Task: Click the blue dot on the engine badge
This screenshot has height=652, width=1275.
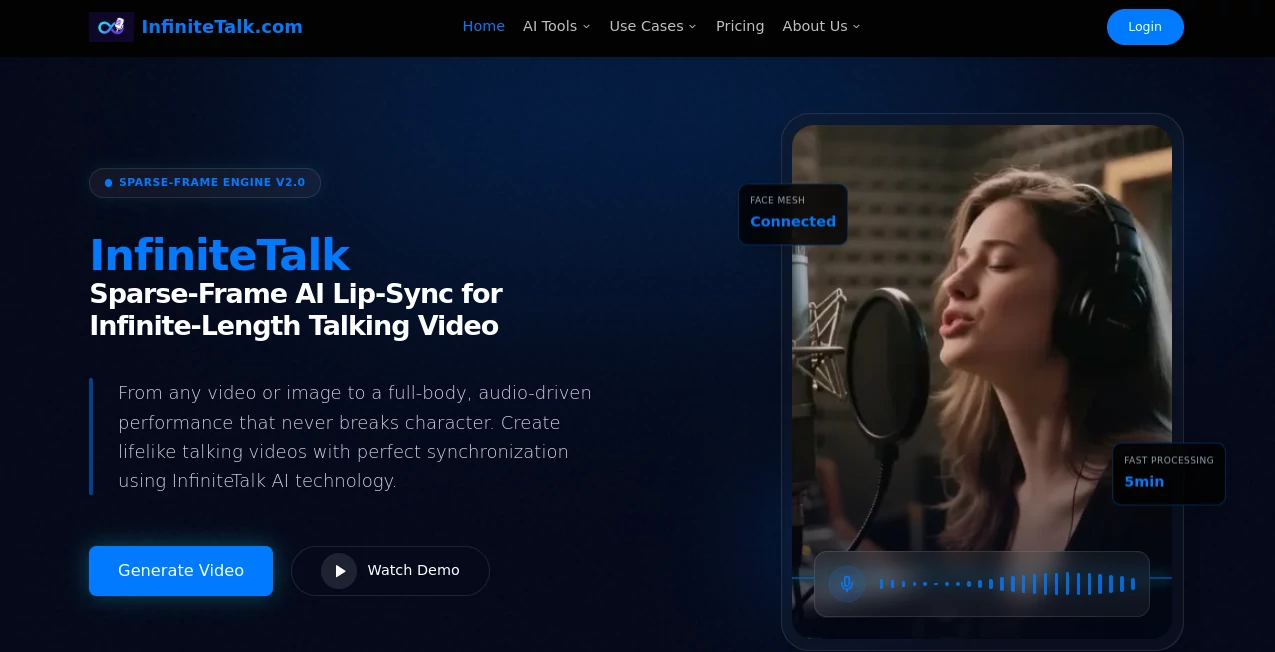Action: (x=108, y=183)
